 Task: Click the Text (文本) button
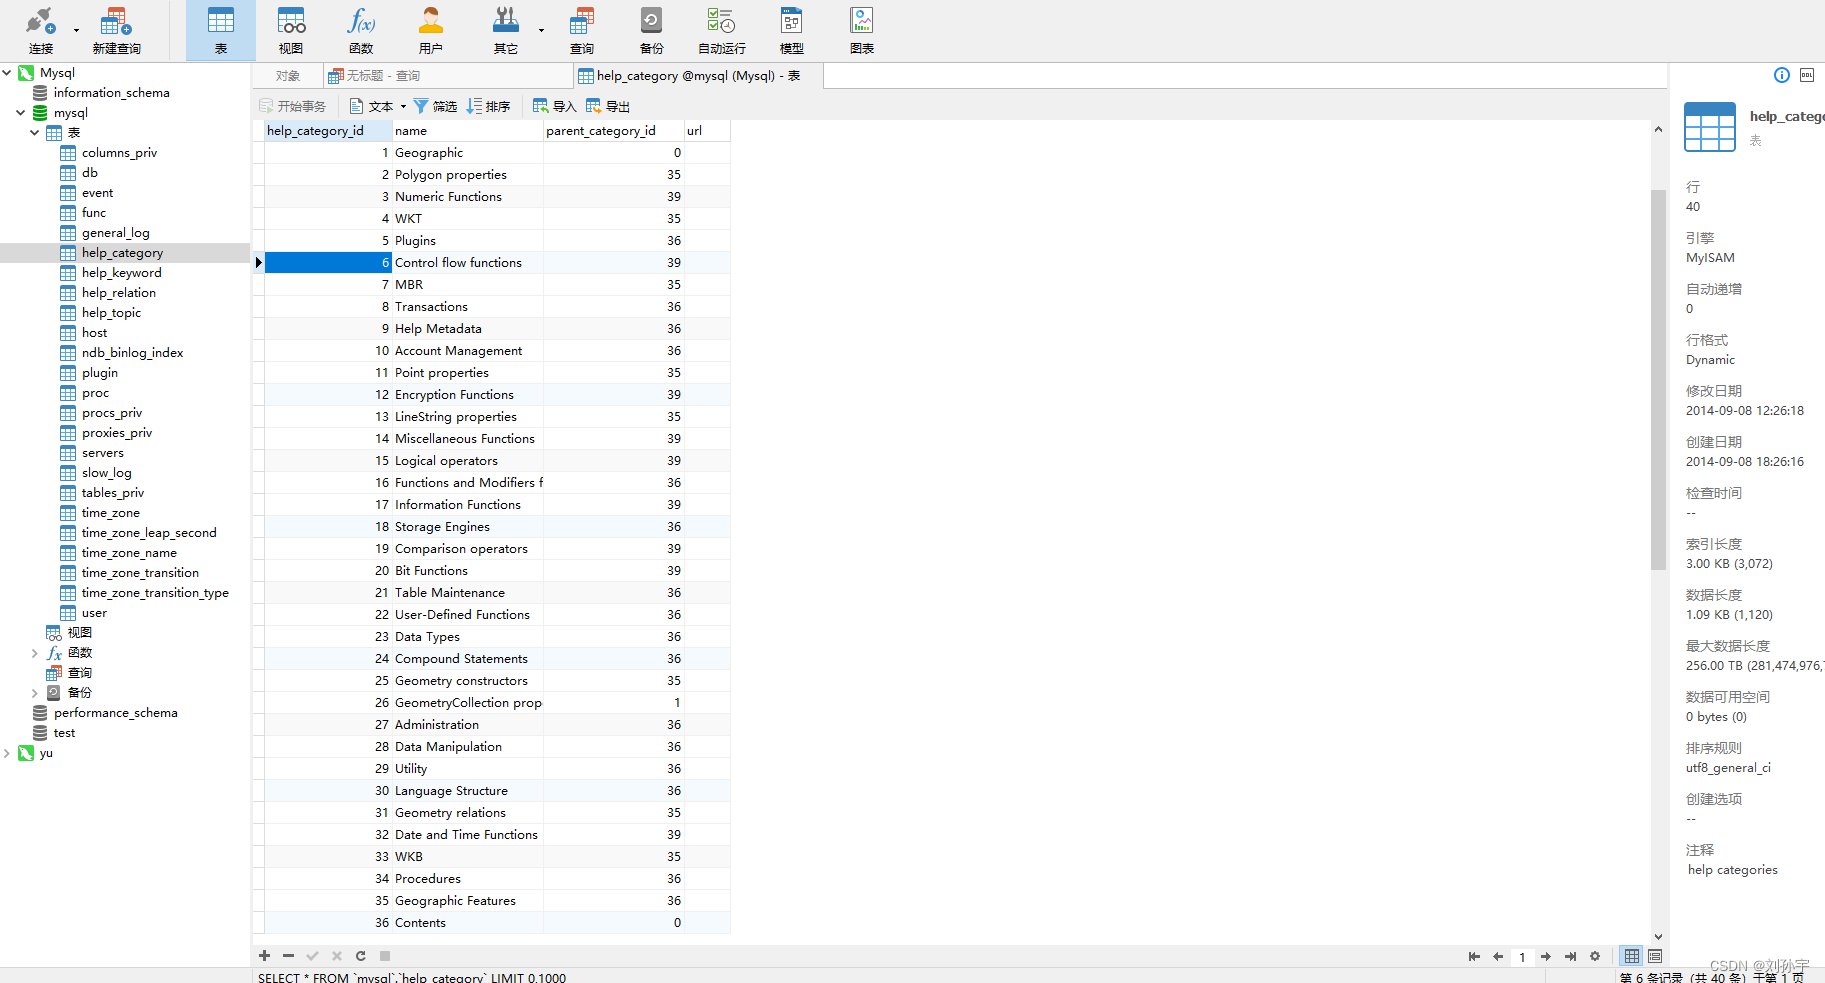coord(371,106)
